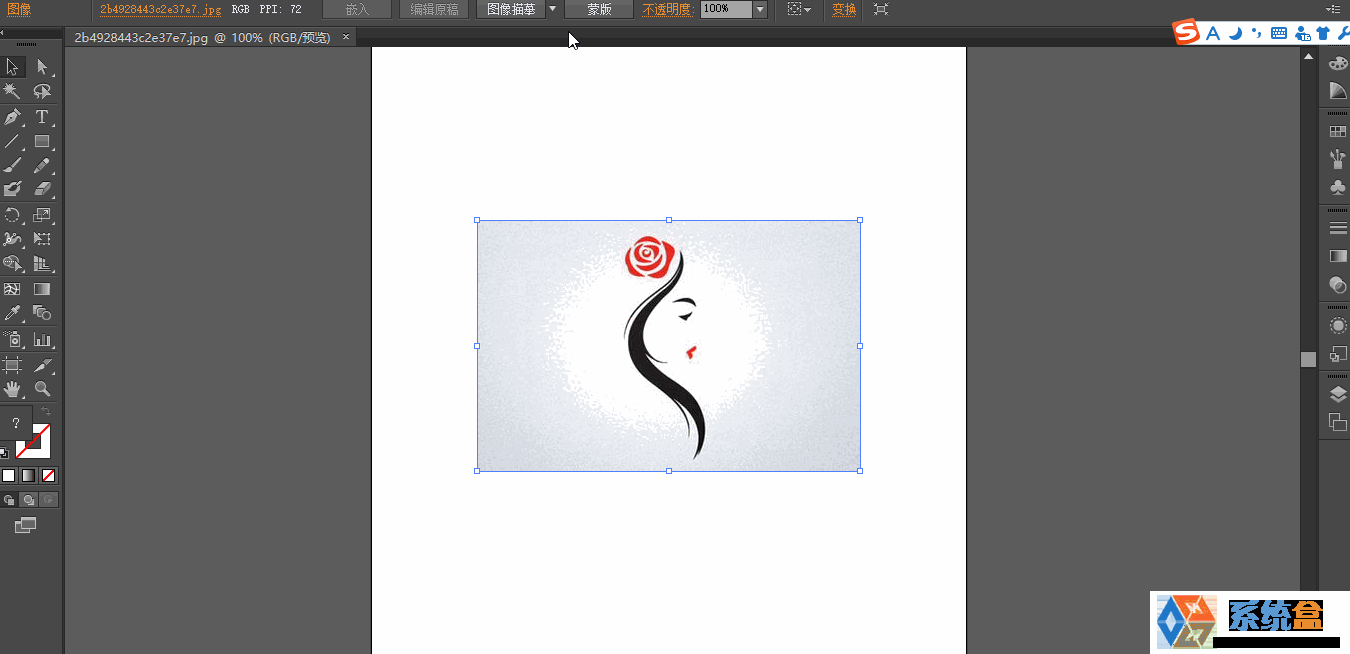Open the Brushes panel icon
Image resolution: width=1350 pixels, height=654 pixels.
[x=1338, y=158]
